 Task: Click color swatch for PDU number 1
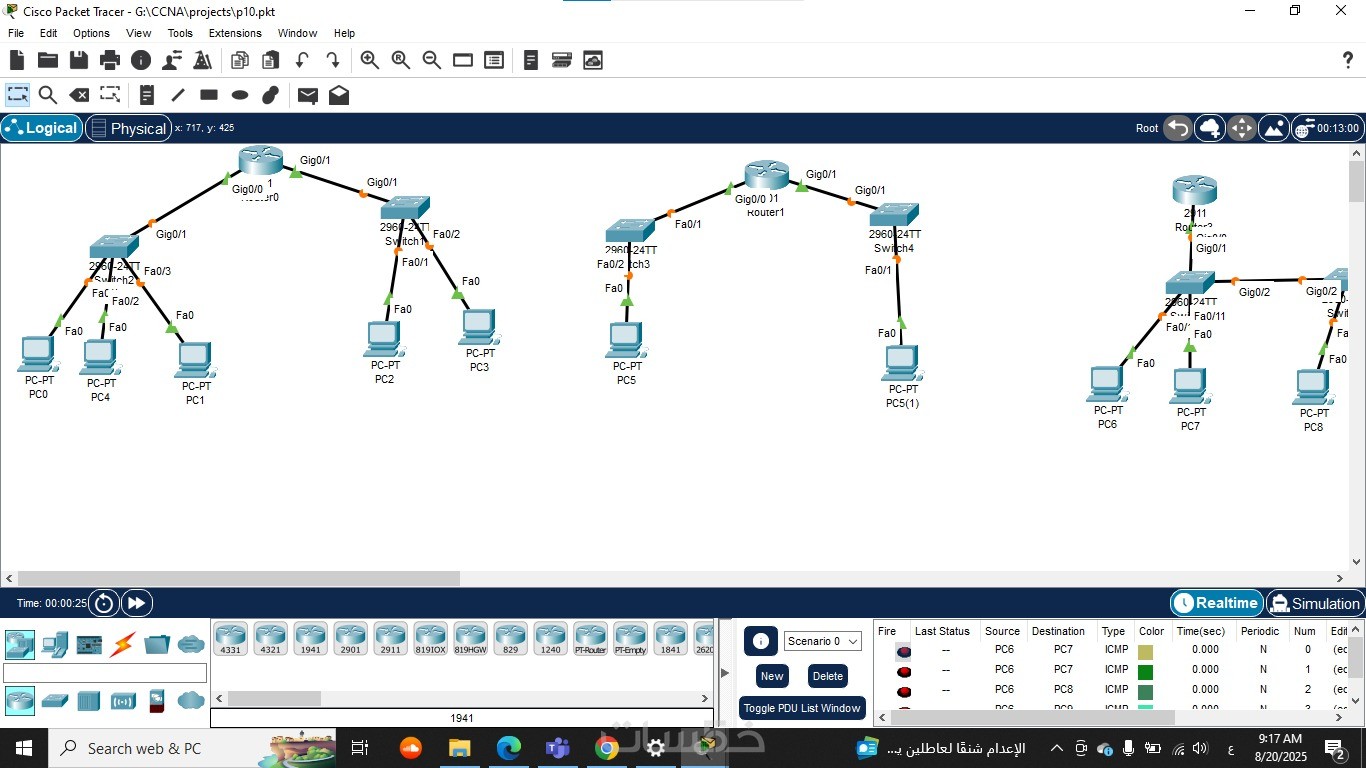click(x=1146, y=672)
